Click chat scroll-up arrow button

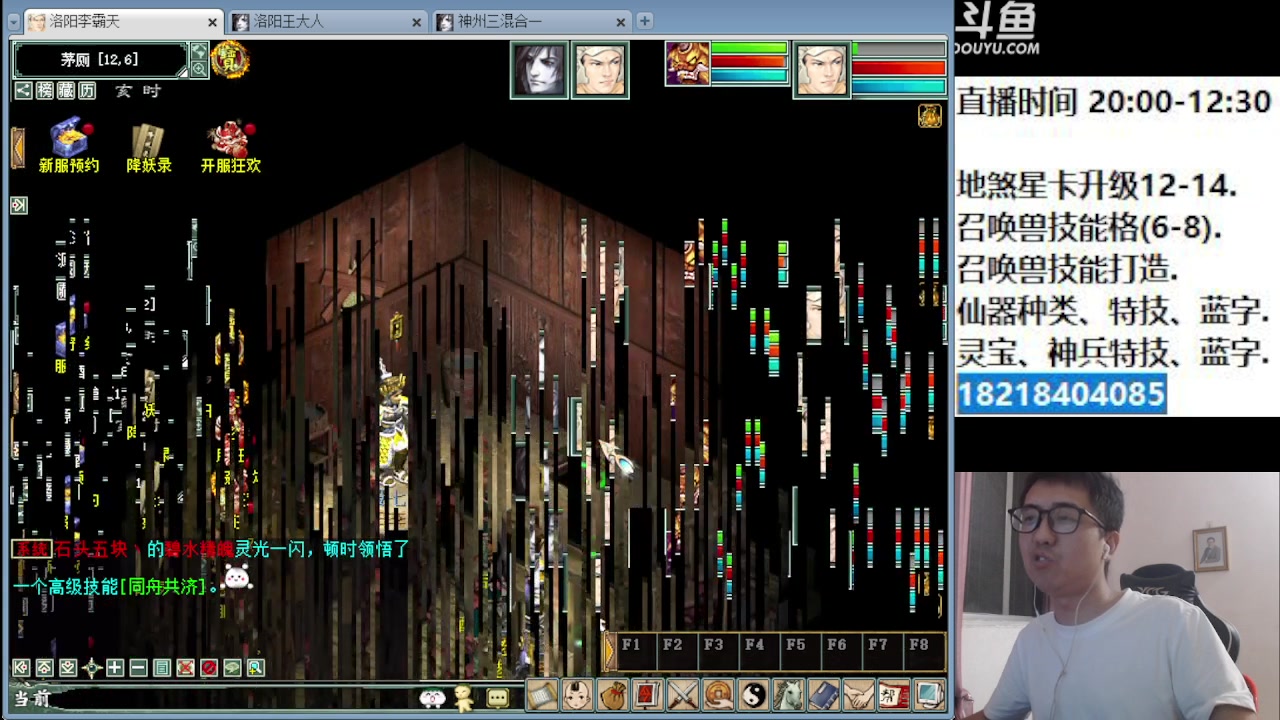click(x=44, y=668)
